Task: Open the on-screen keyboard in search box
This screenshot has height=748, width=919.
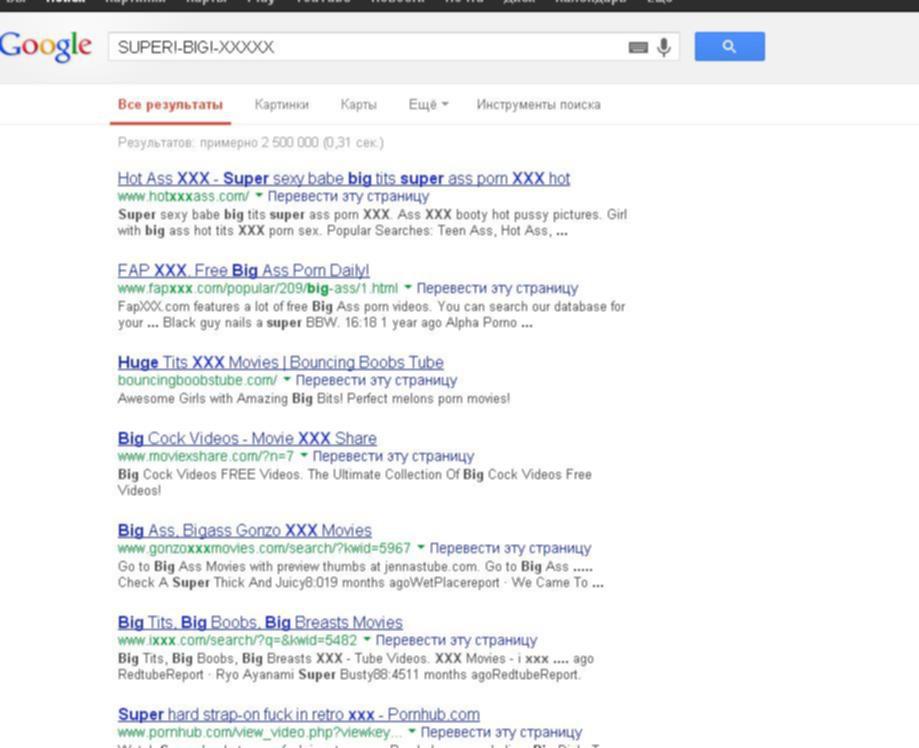Action: click(x=638, y=47)
